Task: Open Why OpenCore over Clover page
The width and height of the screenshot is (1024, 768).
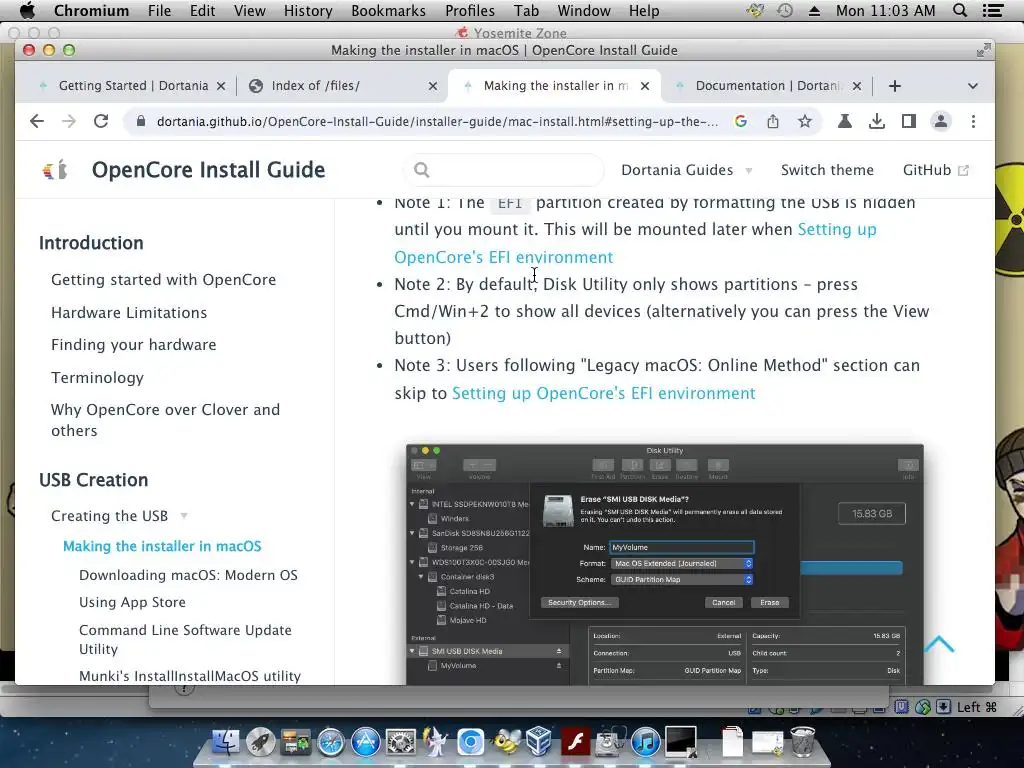Action: [x=165, y=420]
